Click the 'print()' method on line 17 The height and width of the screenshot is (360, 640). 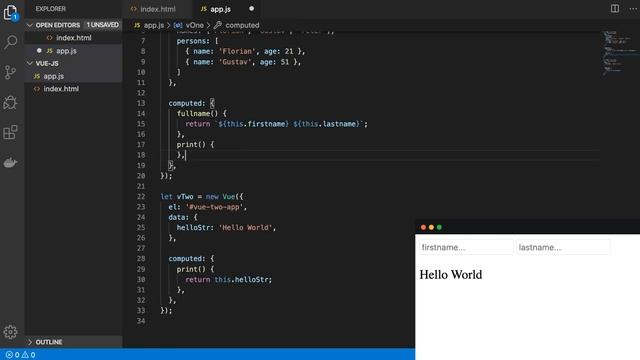[191, 144]
